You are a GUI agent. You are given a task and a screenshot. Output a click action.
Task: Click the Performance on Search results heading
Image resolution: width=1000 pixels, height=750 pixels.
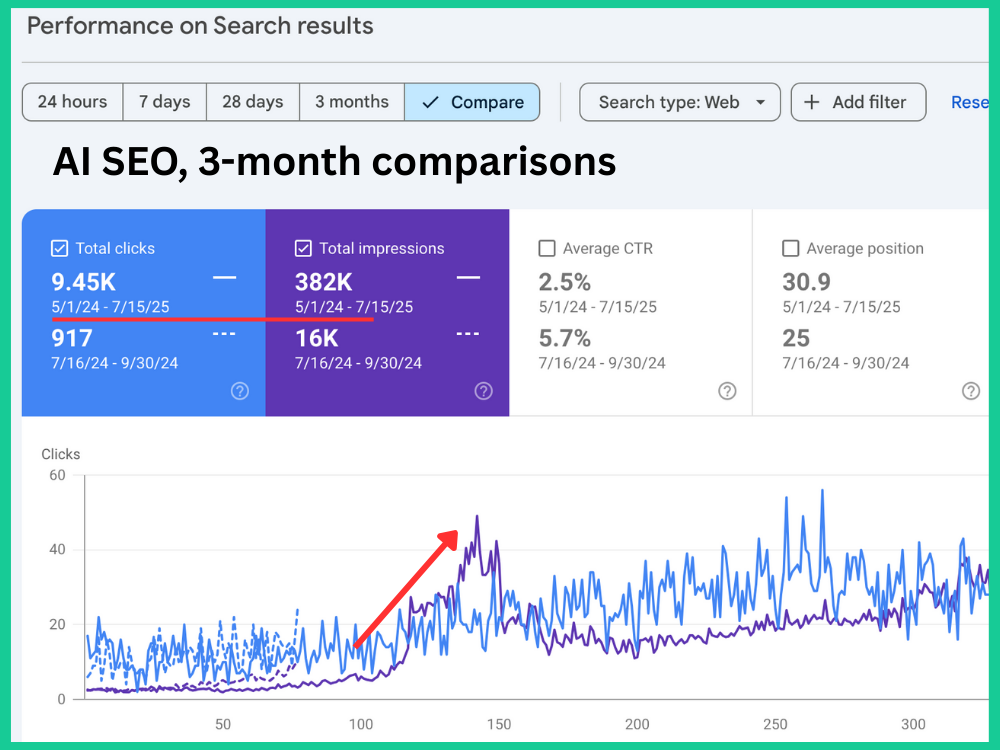[x=200, y=26]
